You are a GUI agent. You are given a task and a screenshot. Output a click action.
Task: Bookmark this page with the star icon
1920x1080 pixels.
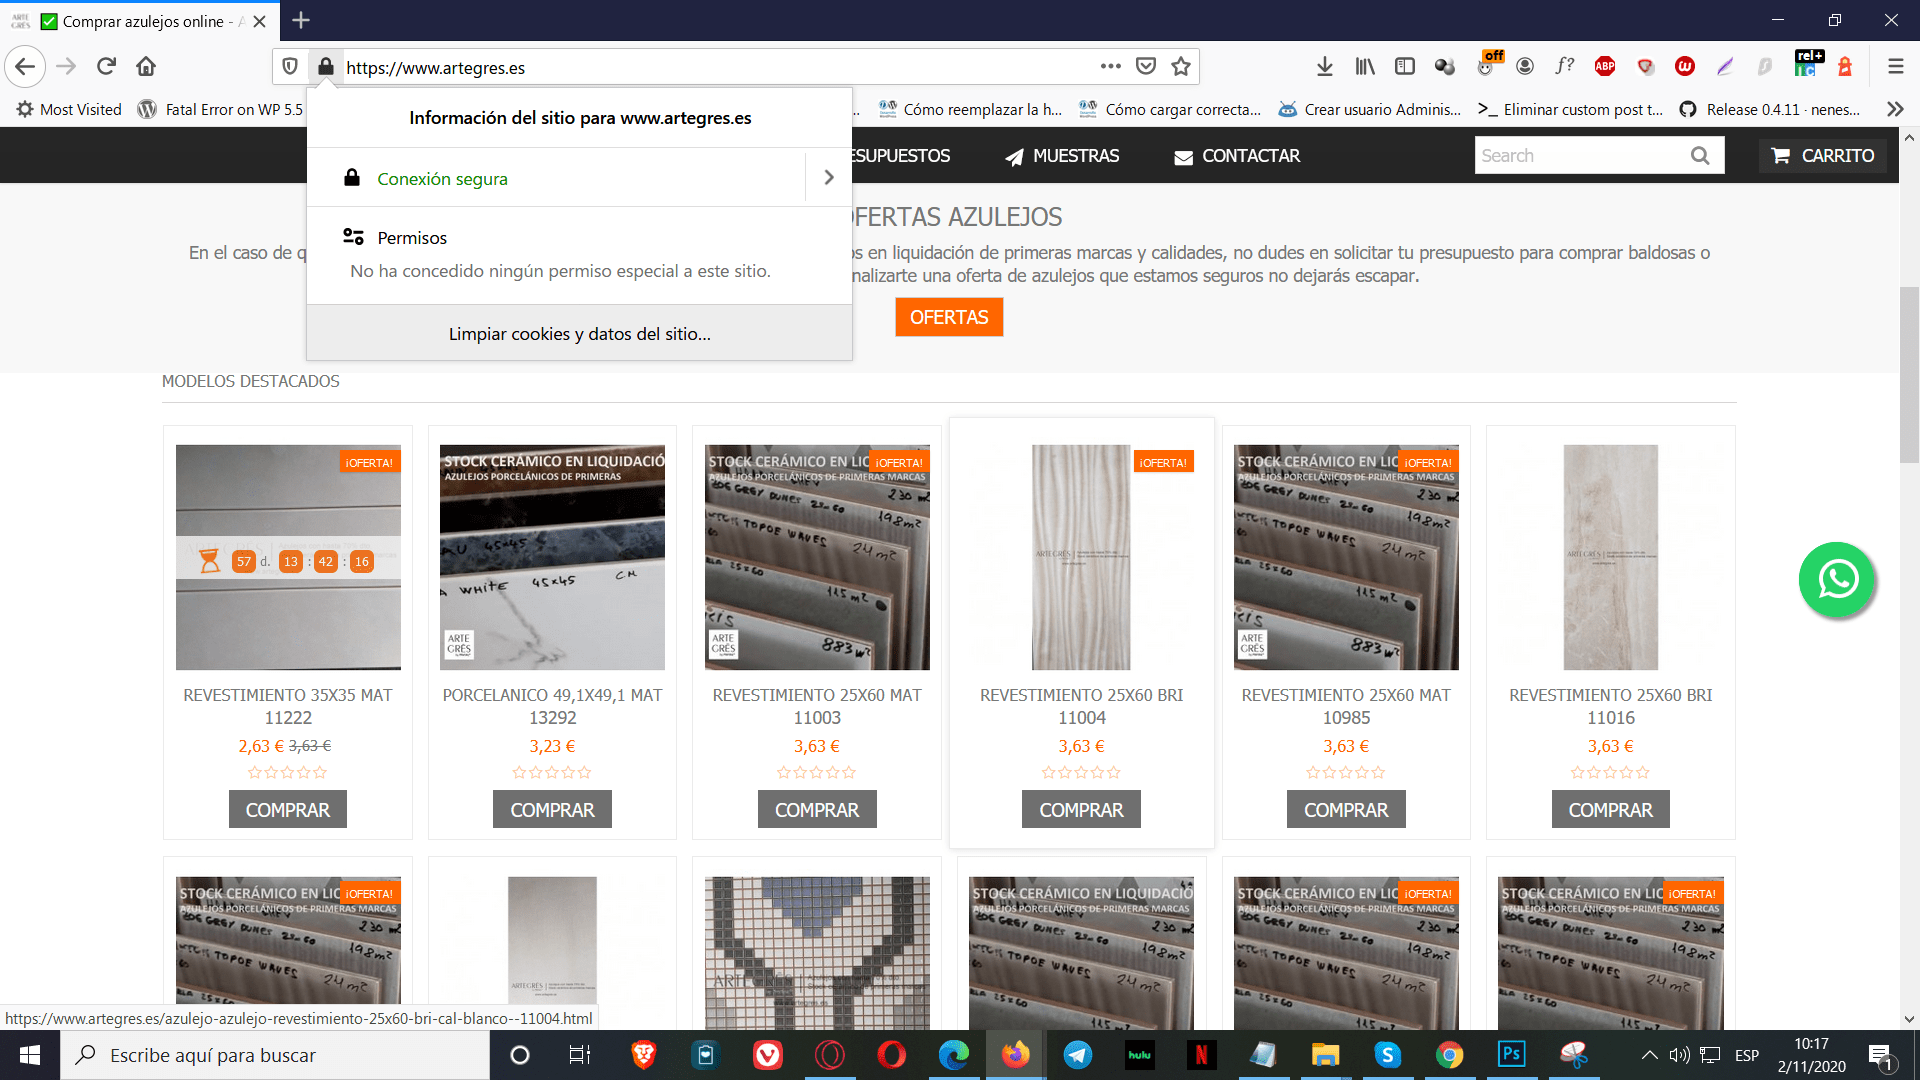[1181, 67]
